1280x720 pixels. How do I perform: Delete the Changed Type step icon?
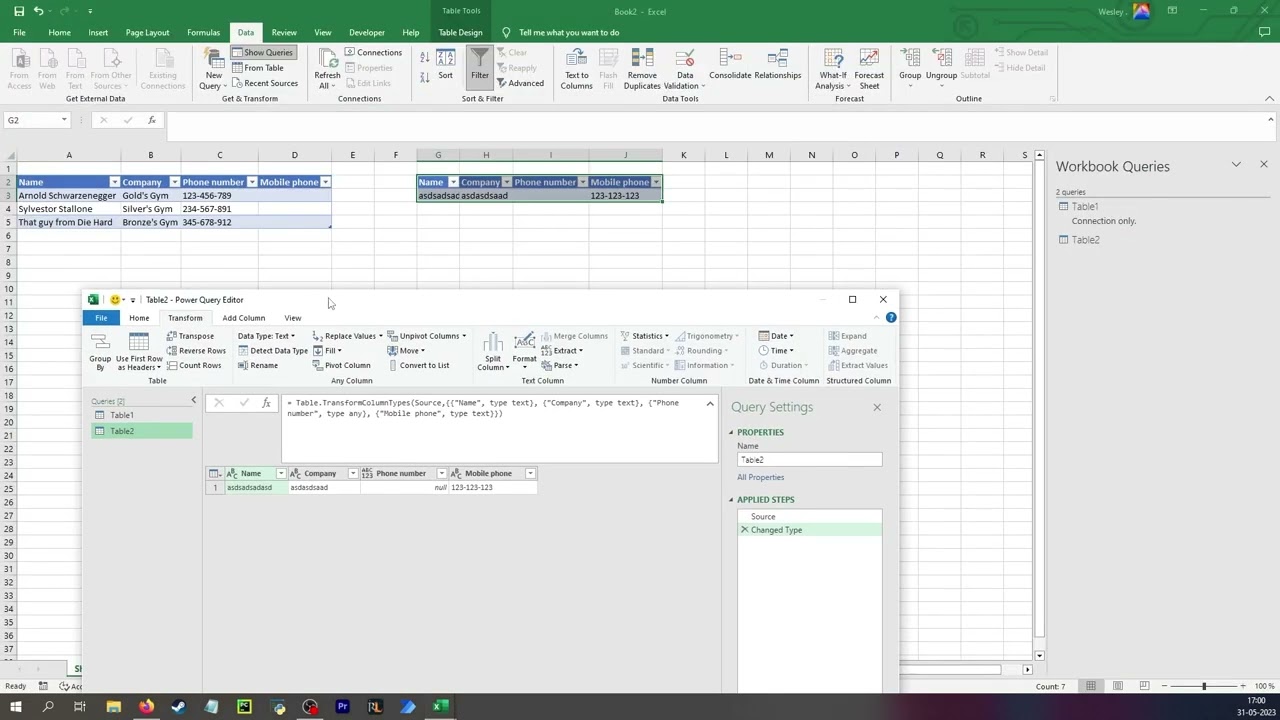pyautogui.click(x=744, y=530)
